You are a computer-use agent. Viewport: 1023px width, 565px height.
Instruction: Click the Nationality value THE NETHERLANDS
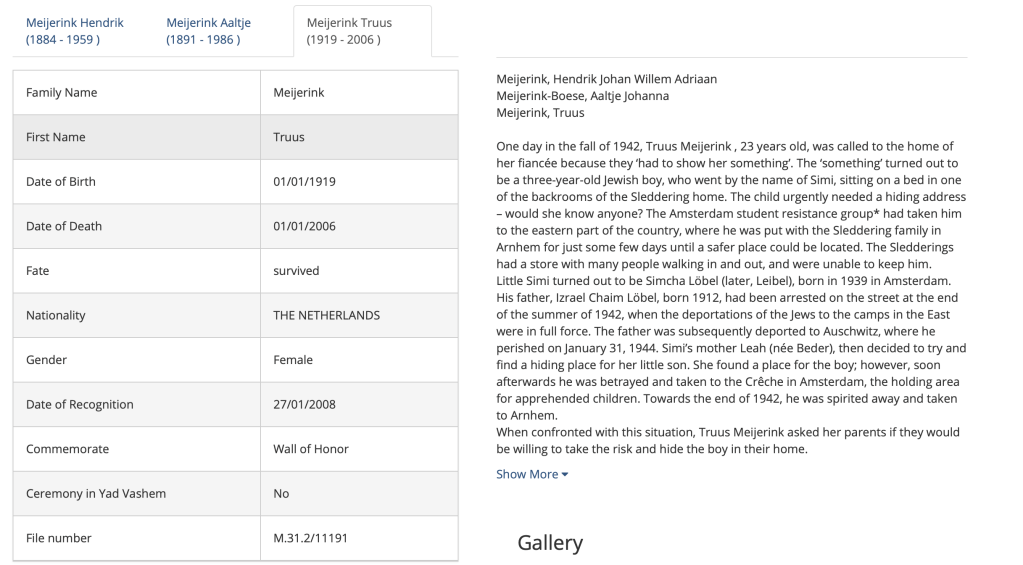click(326, 315)
